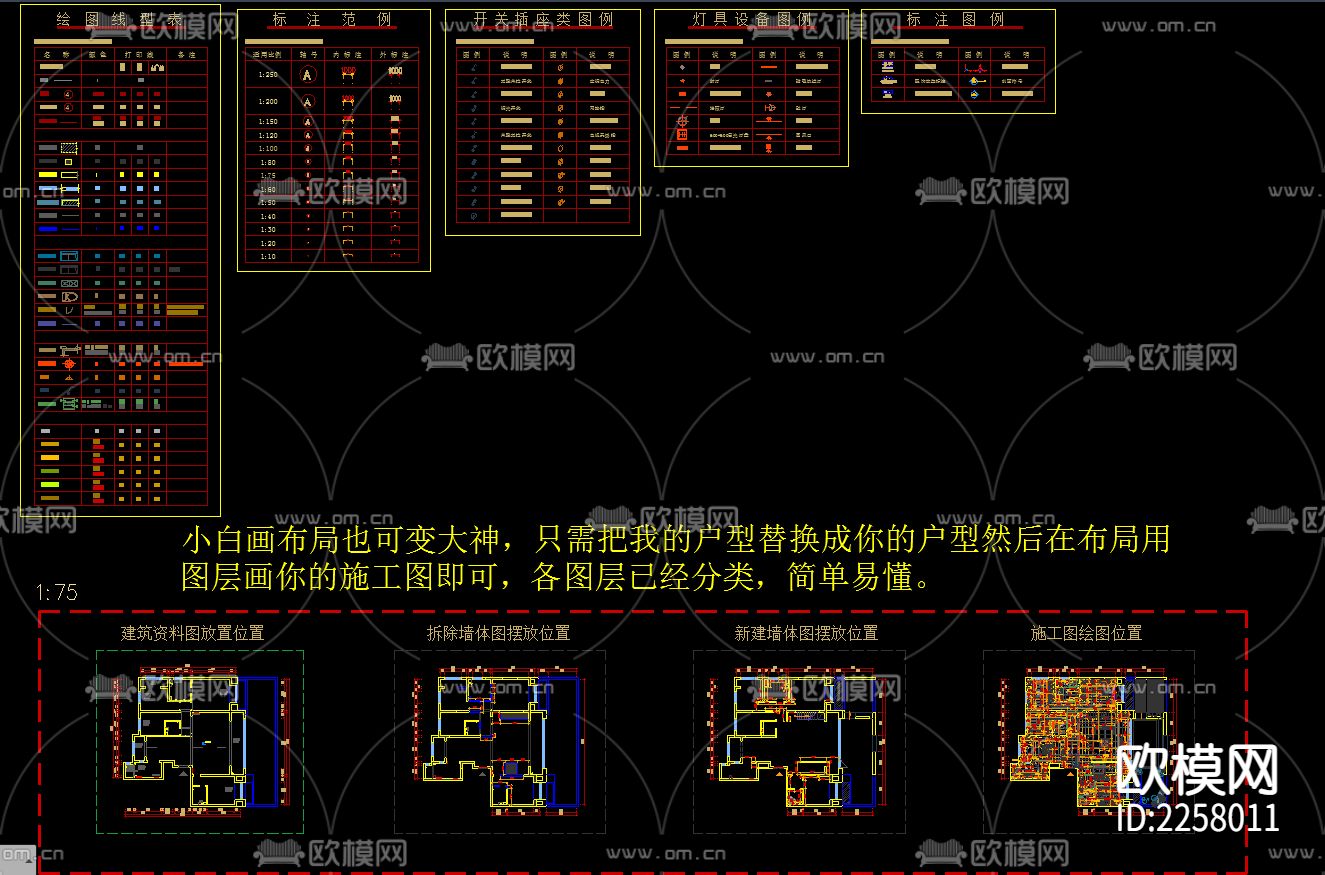Select the 1:100 scale row in 标注范例
1325x875 pixels.
click(x=268, y=148)
